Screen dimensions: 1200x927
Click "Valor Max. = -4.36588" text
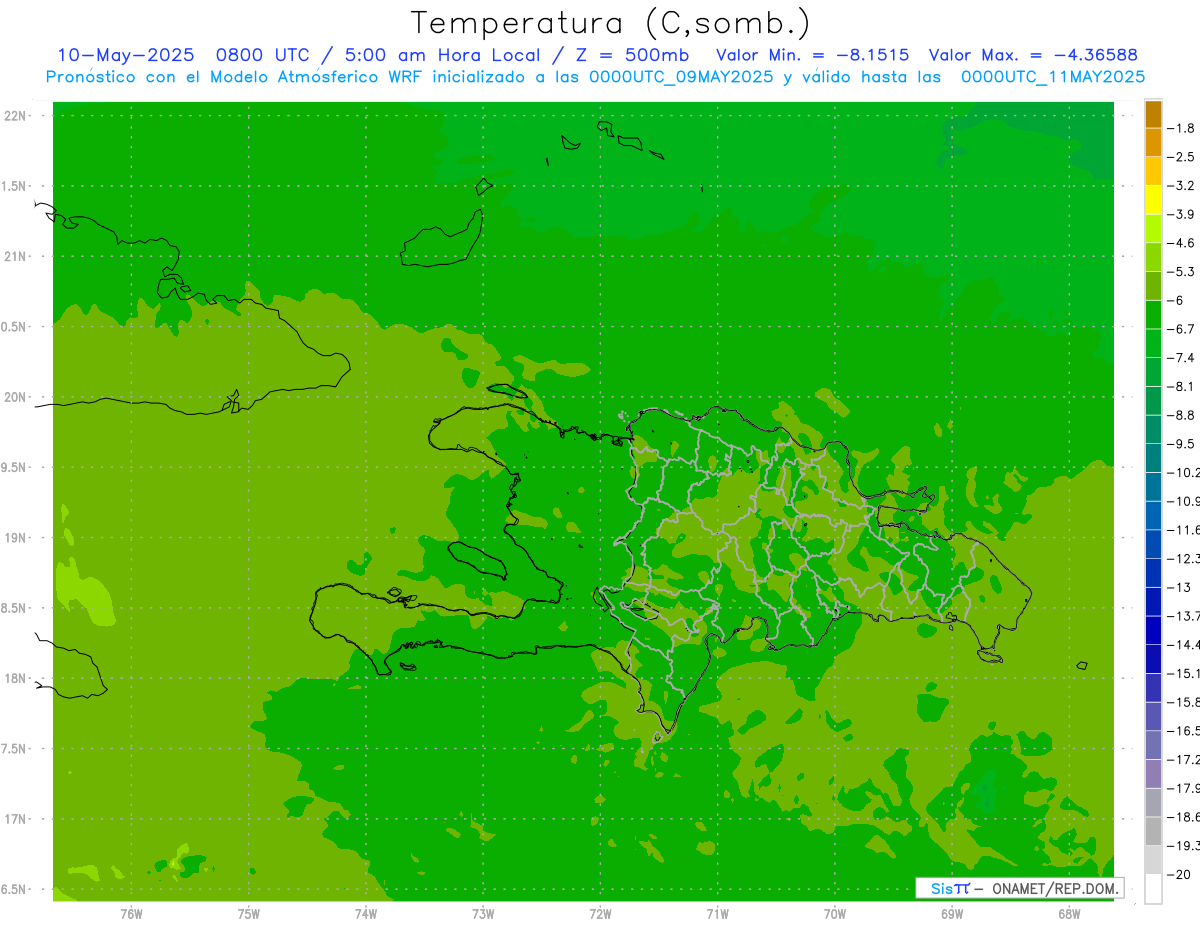click(1033, 55)
